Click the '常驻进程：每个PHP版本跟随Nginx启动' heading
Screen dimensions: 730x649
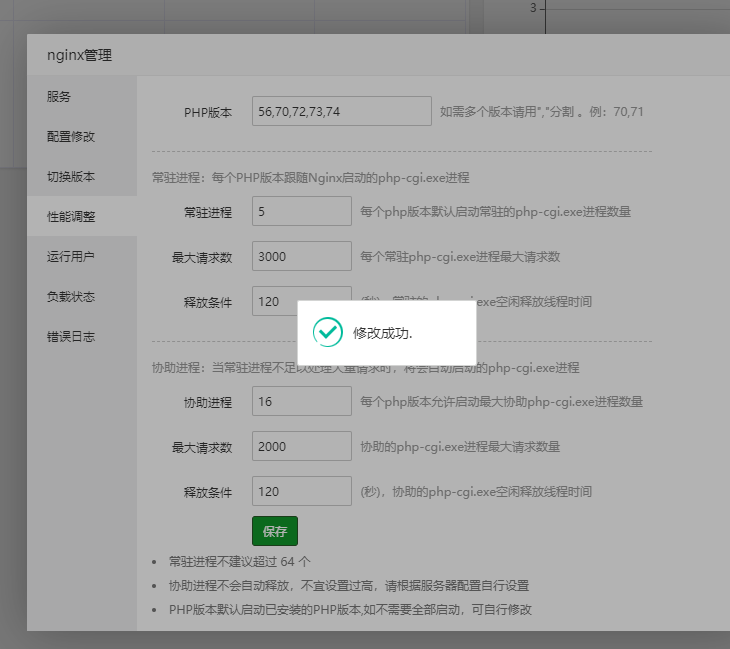[x=311, y=178]
